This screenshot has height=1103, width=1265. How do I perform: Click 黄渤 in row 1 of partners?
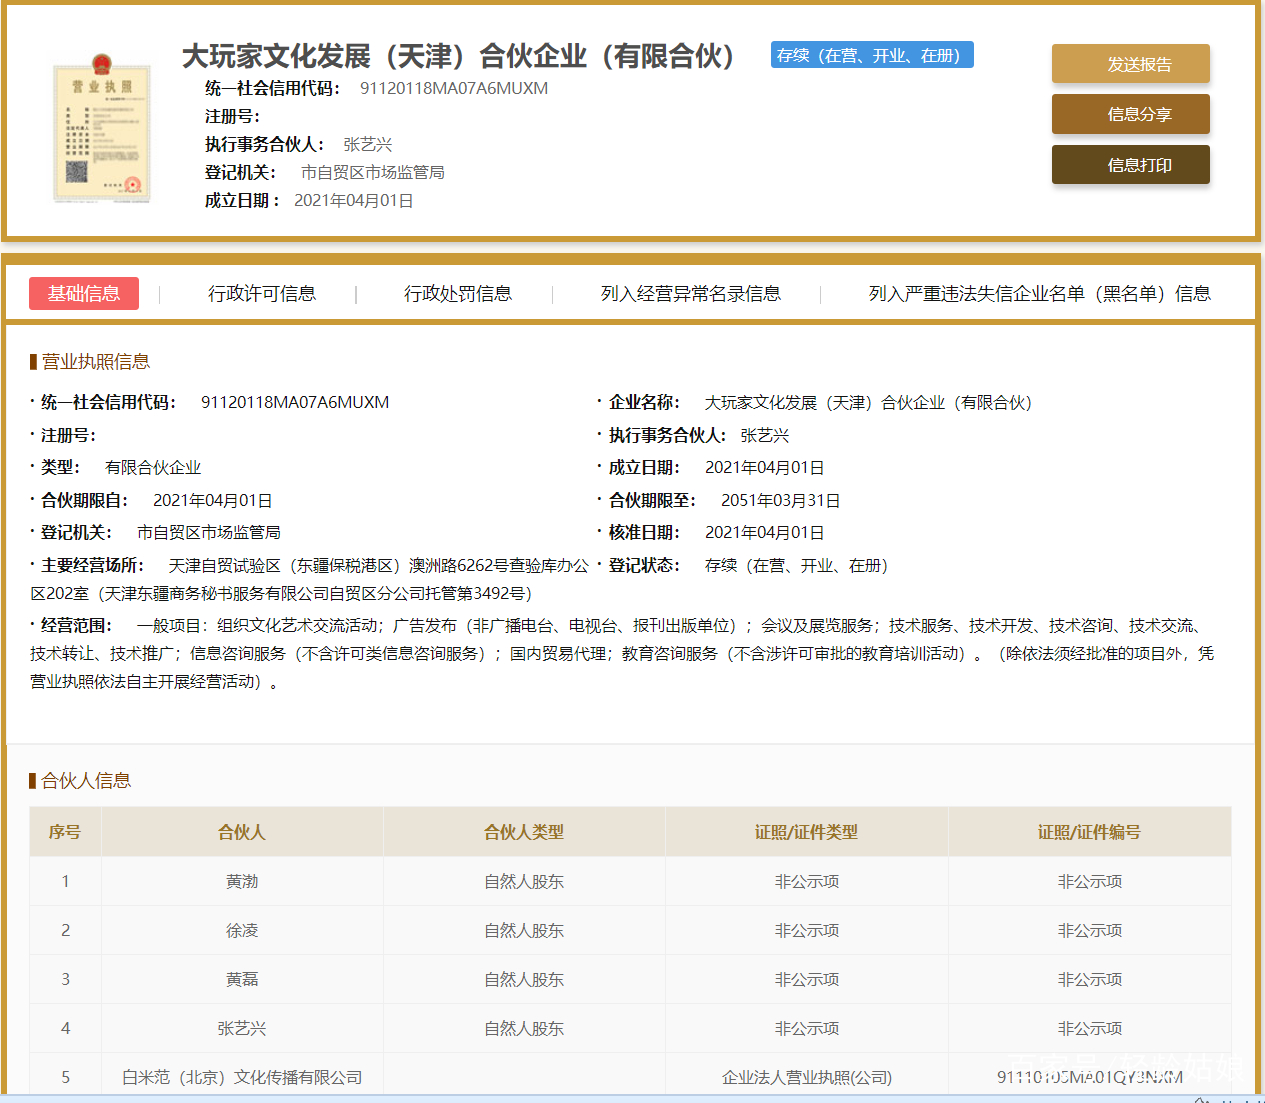tap(241, 881)
